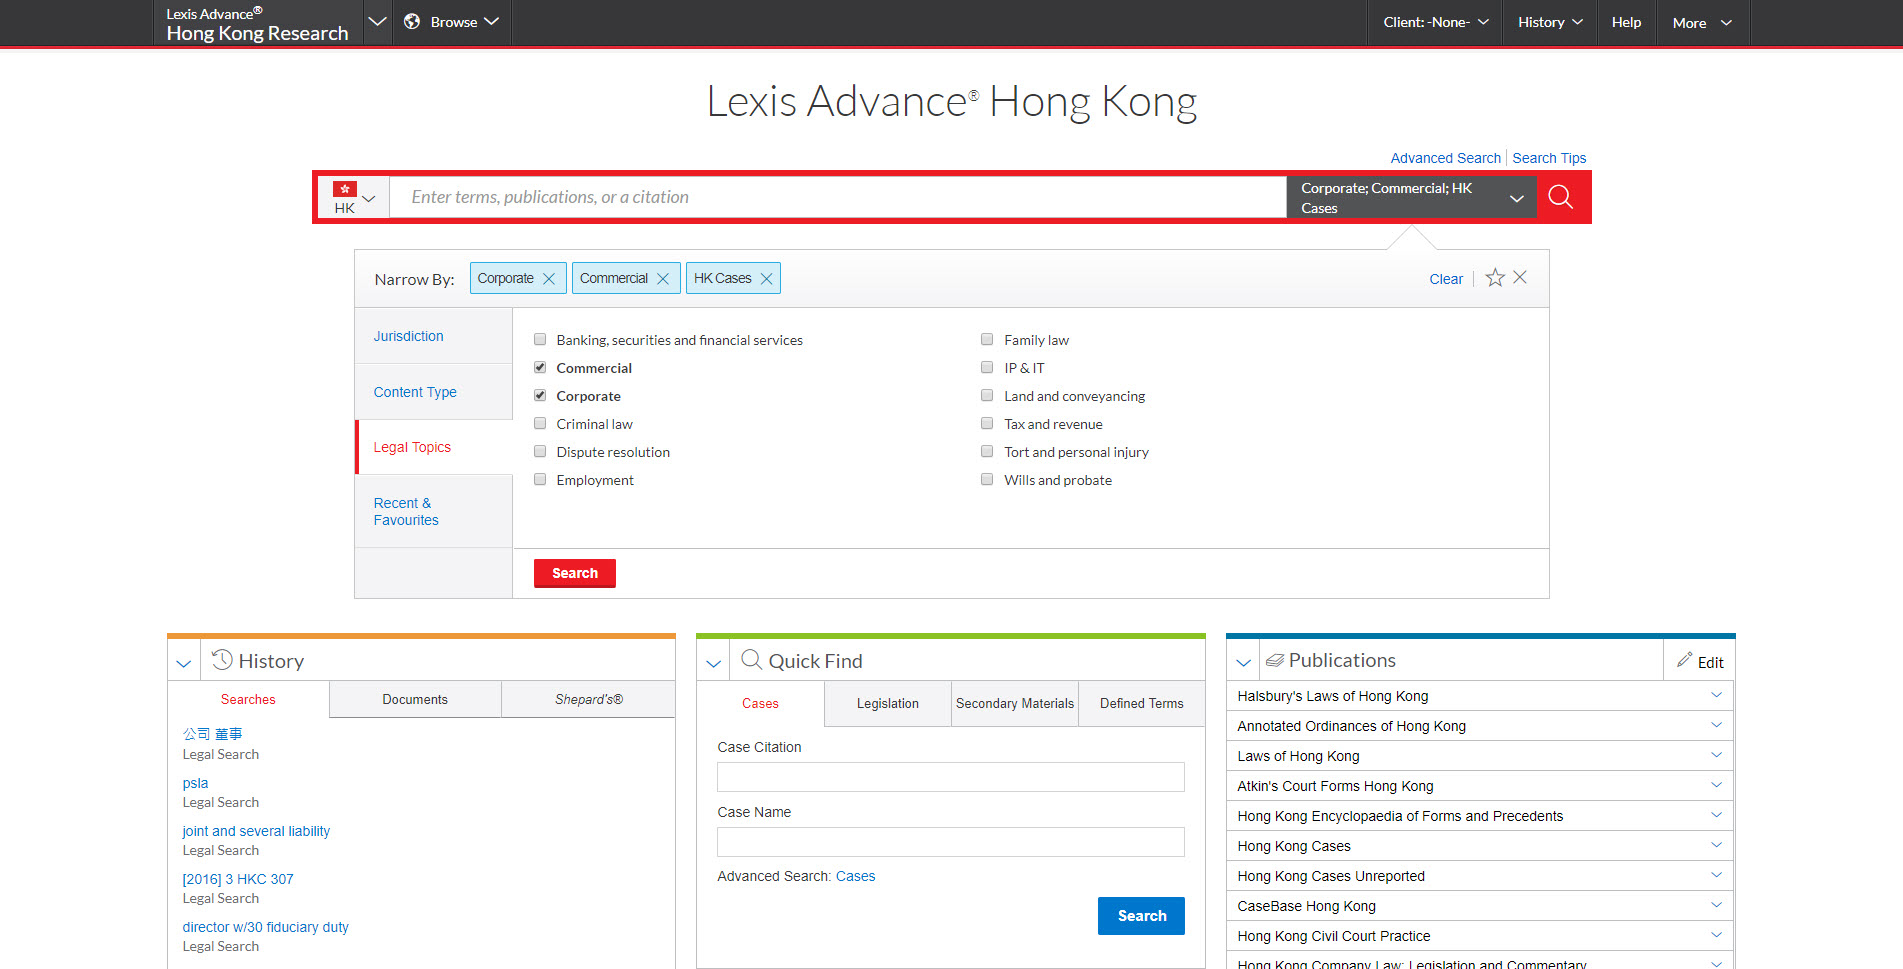Focus the main search terms field
This screenshot has width=1903, height=969.
click(x=838, y=197)
